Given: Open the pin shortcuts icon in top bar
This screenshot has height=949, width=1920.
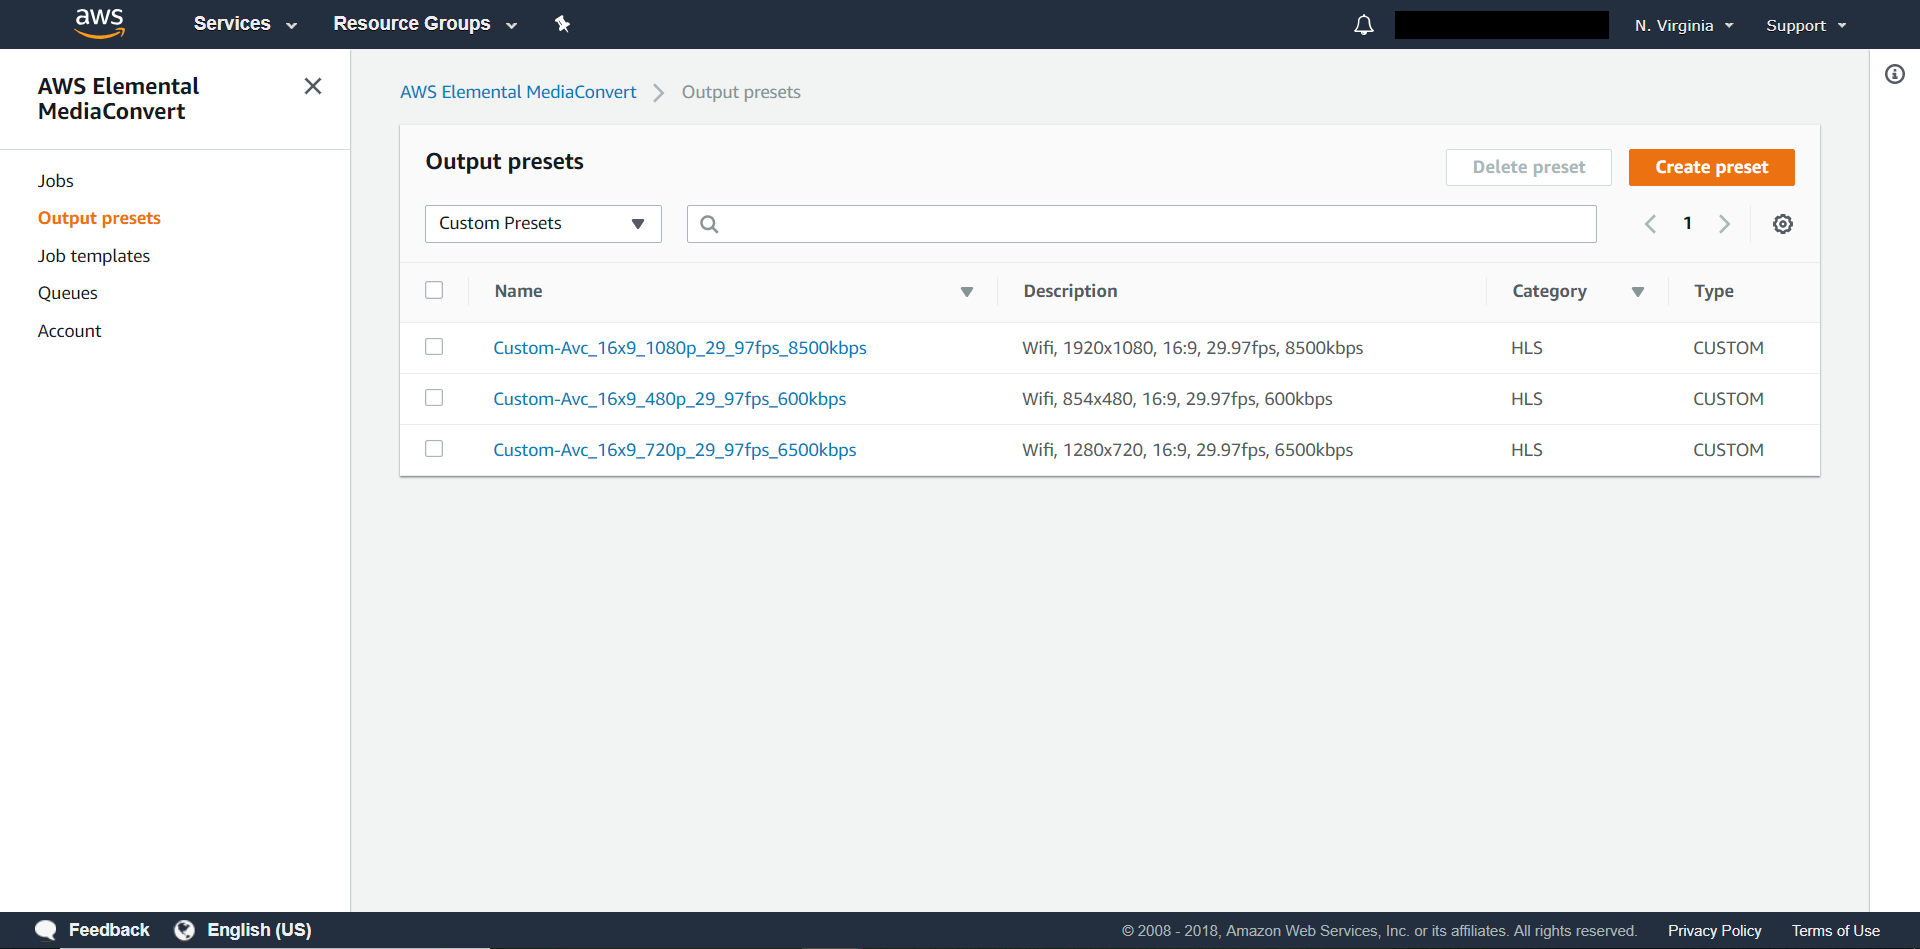Looking at the screenshot, I should click(562, 24).
